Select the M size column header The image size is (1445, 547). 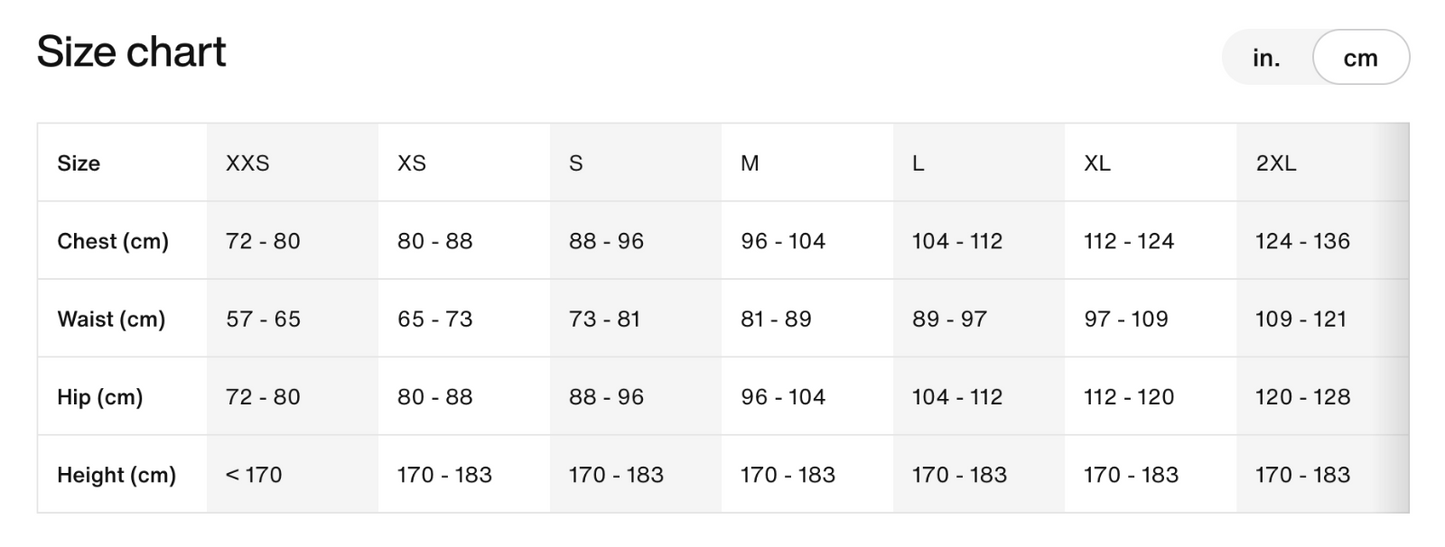click(x=750, y=163)
